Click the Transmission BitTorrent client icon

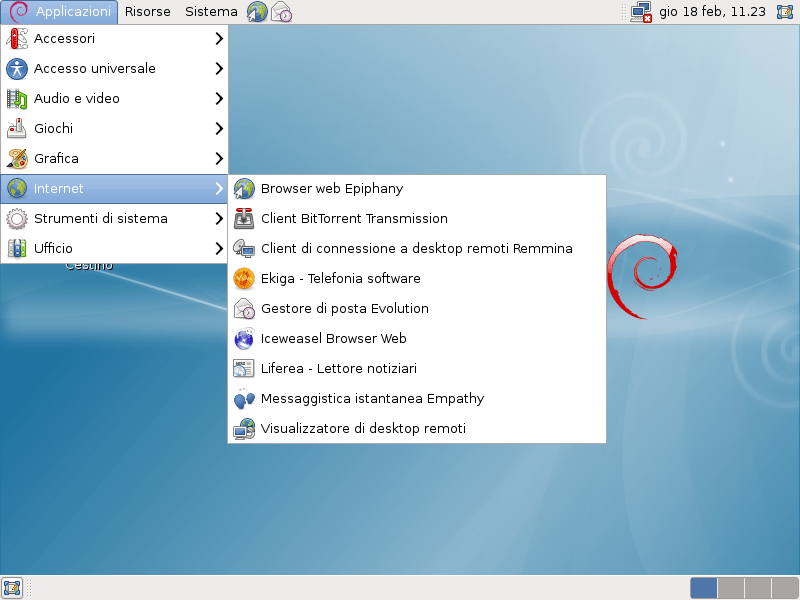[x=244, y=218]
